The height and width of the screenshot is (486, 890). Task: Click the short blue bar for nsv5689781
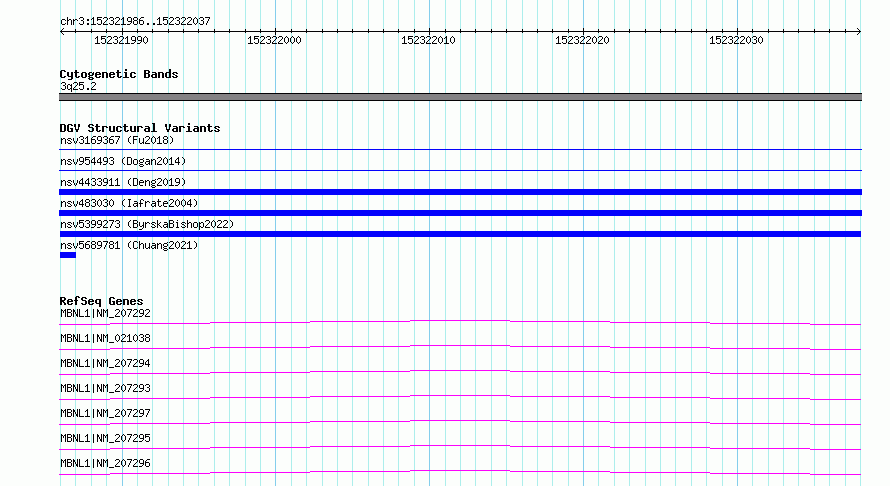click(68, 255)
